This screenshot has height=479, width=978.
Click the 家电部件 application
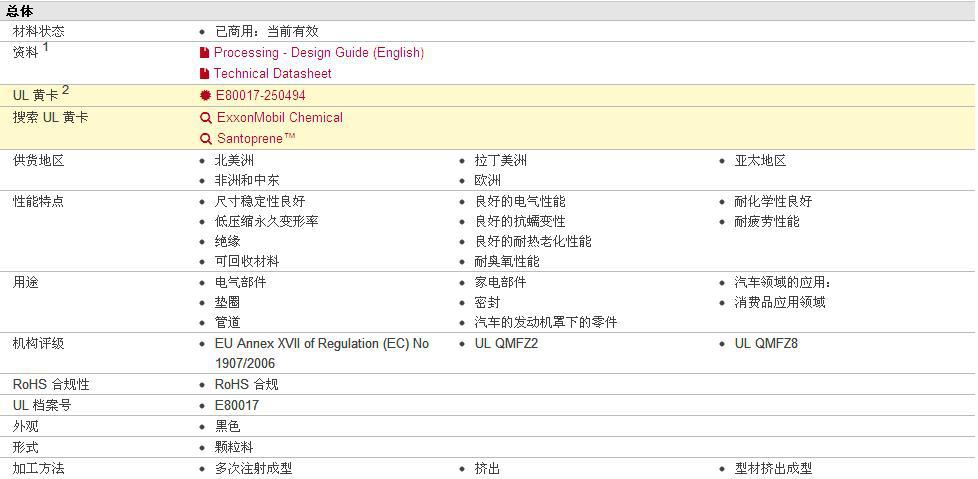pos(500,283)
